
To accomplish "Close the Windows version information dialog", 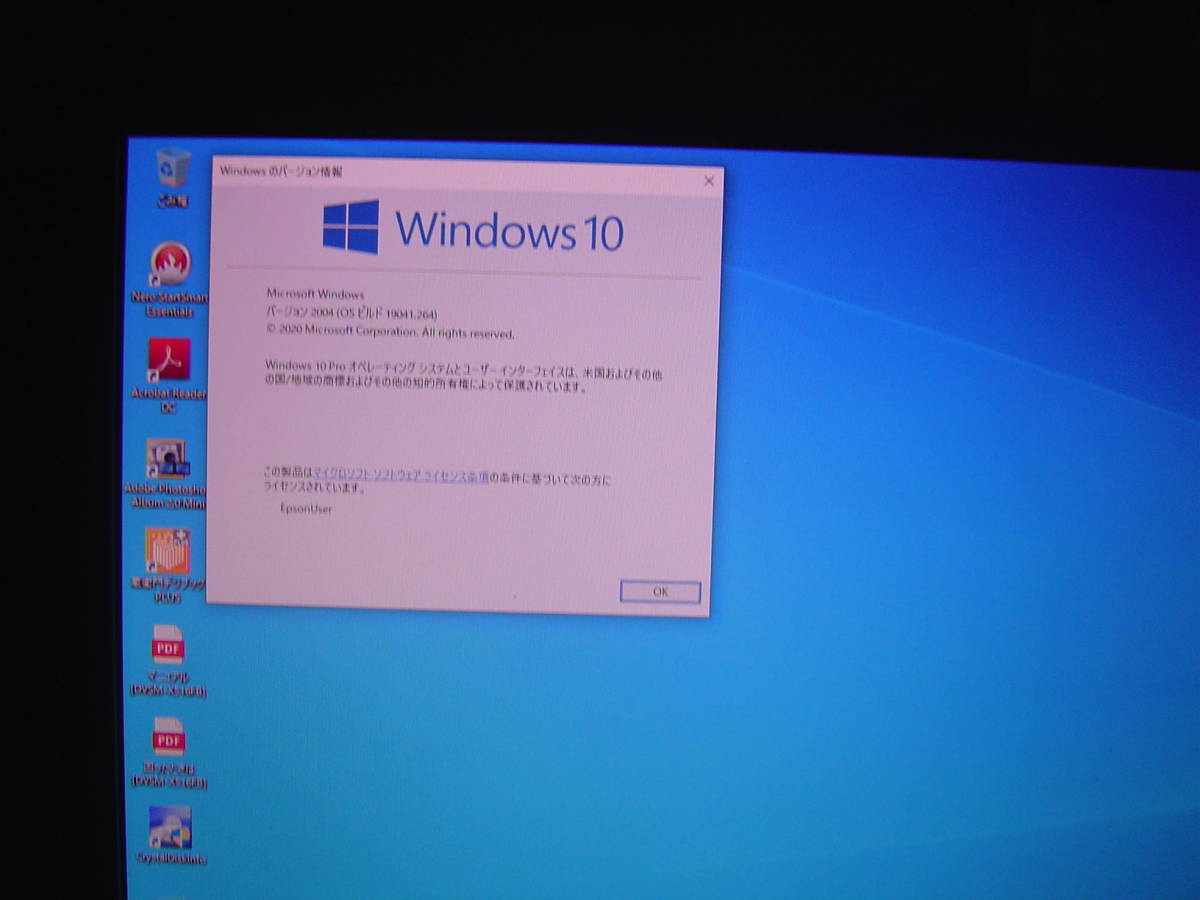I will click(x=709, y=181).
